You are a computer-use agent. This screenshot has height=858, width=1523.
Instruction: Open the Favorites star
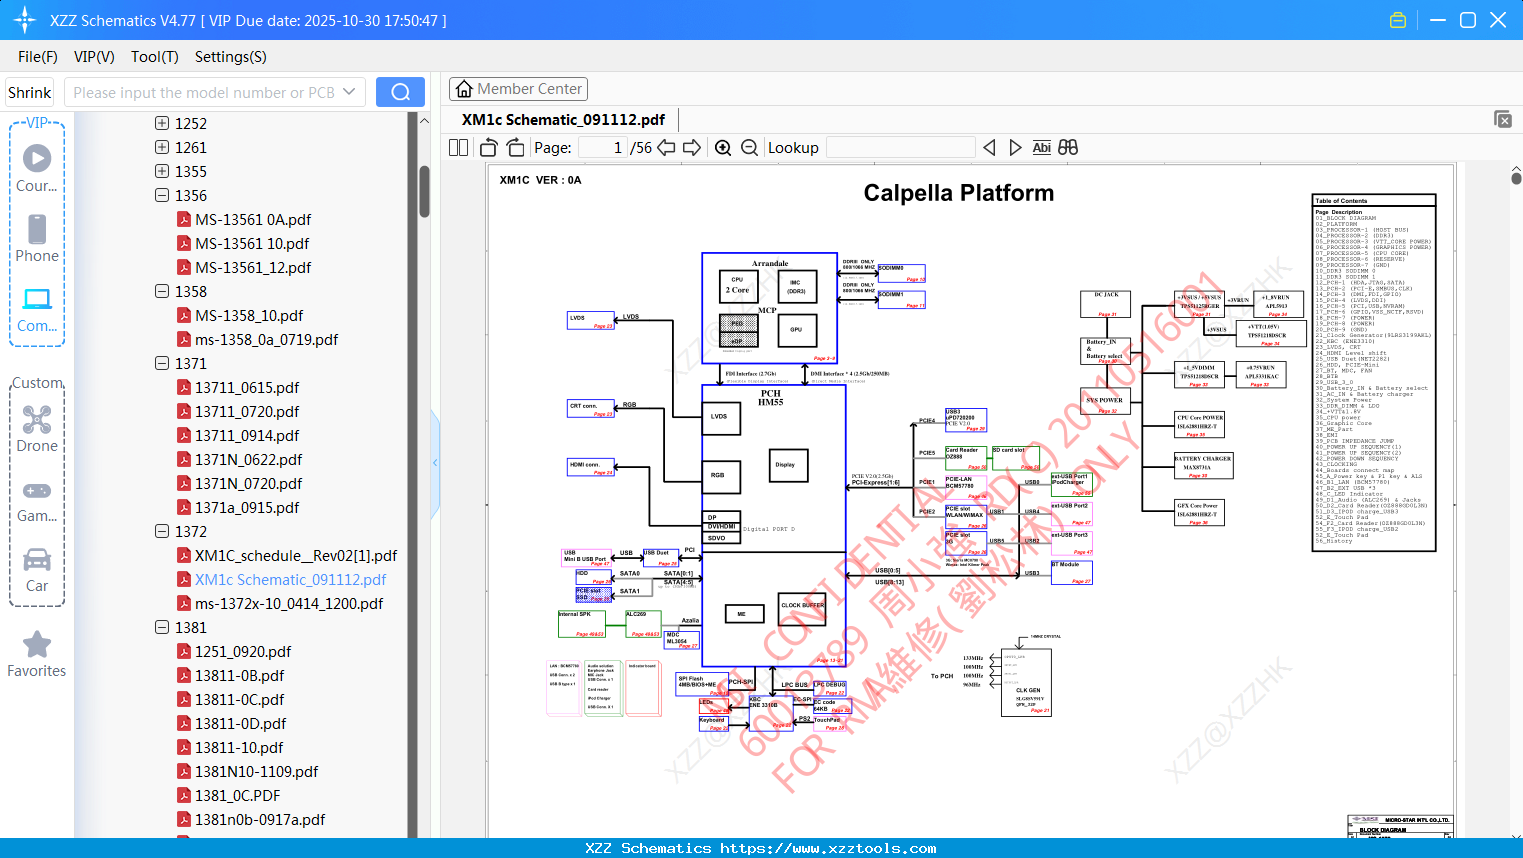[37, 654]
